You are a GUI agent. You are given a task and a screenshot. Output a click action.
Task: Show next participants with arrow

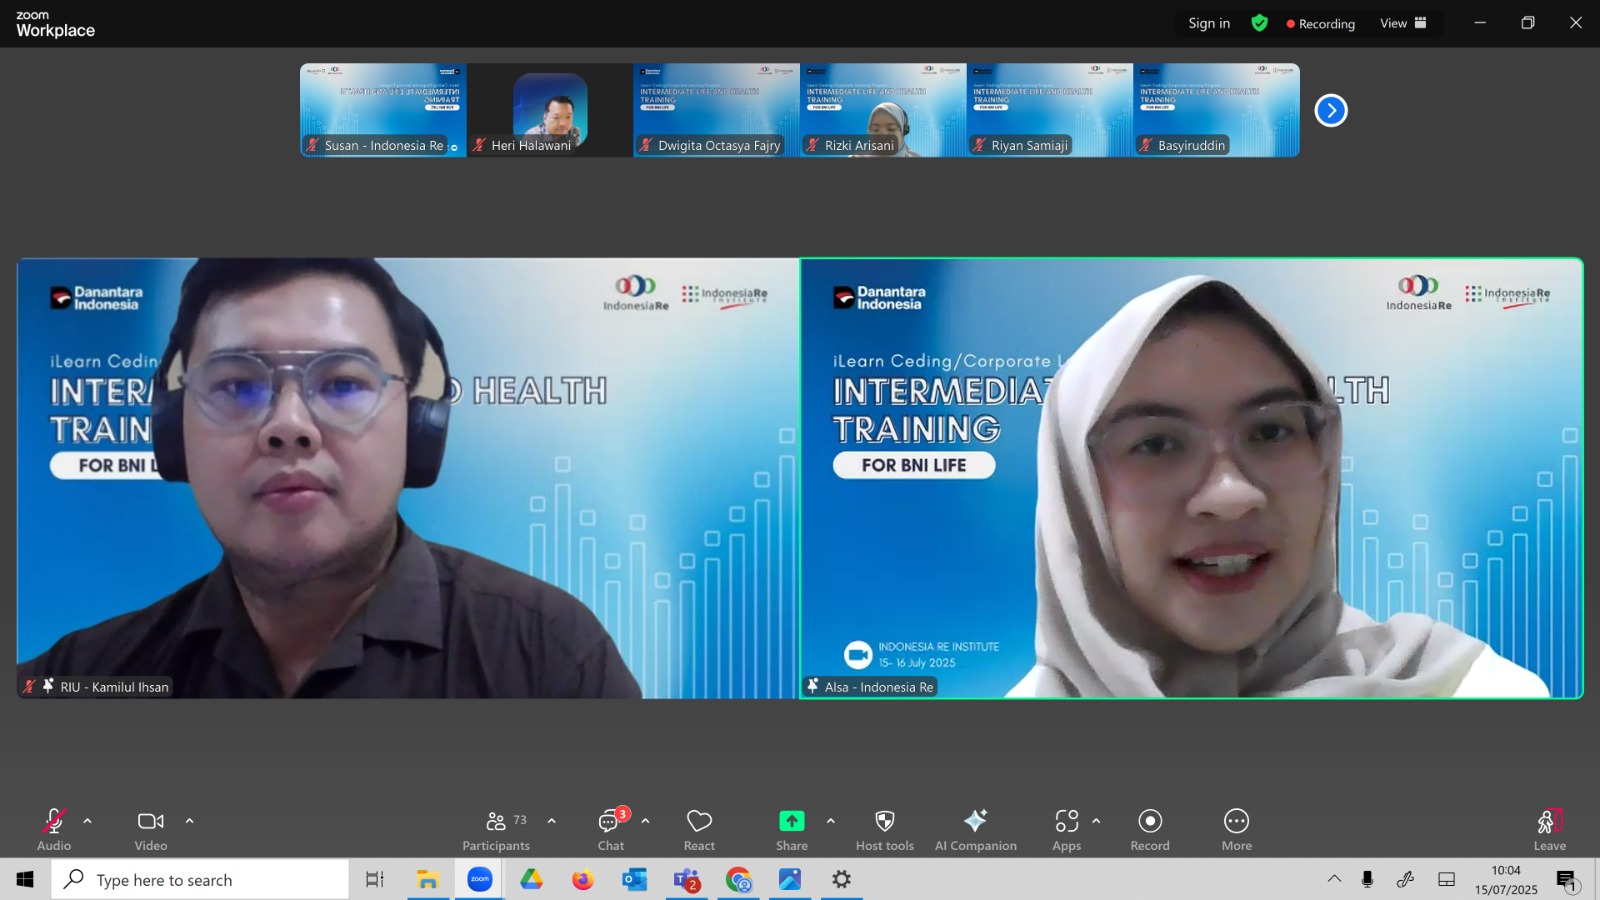point(1330,110)
